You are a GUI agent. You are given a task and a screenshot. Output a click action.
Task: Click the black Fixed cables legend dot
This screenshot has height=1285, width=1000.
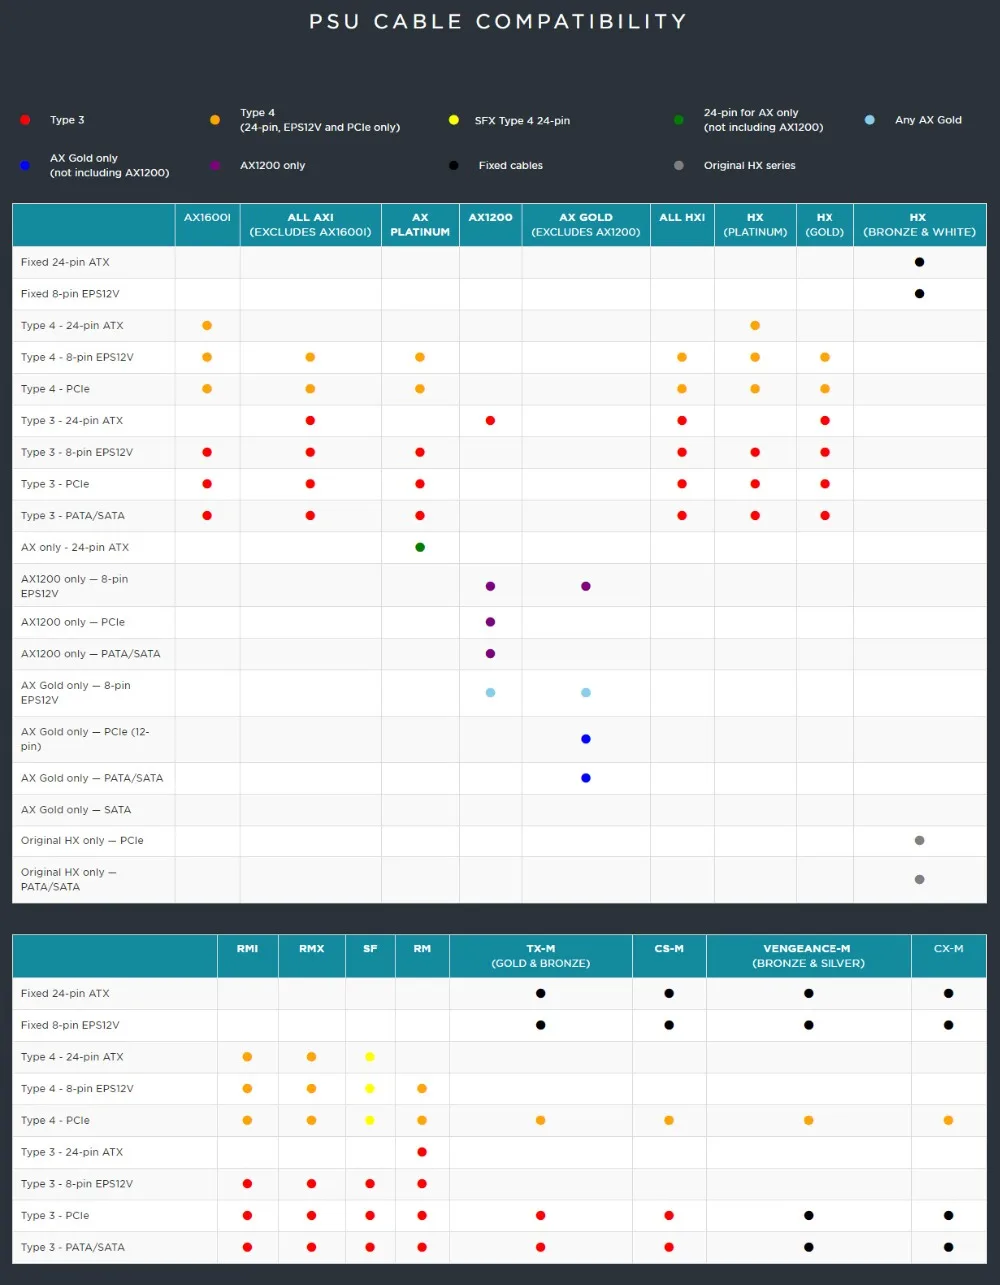(453, 165)
